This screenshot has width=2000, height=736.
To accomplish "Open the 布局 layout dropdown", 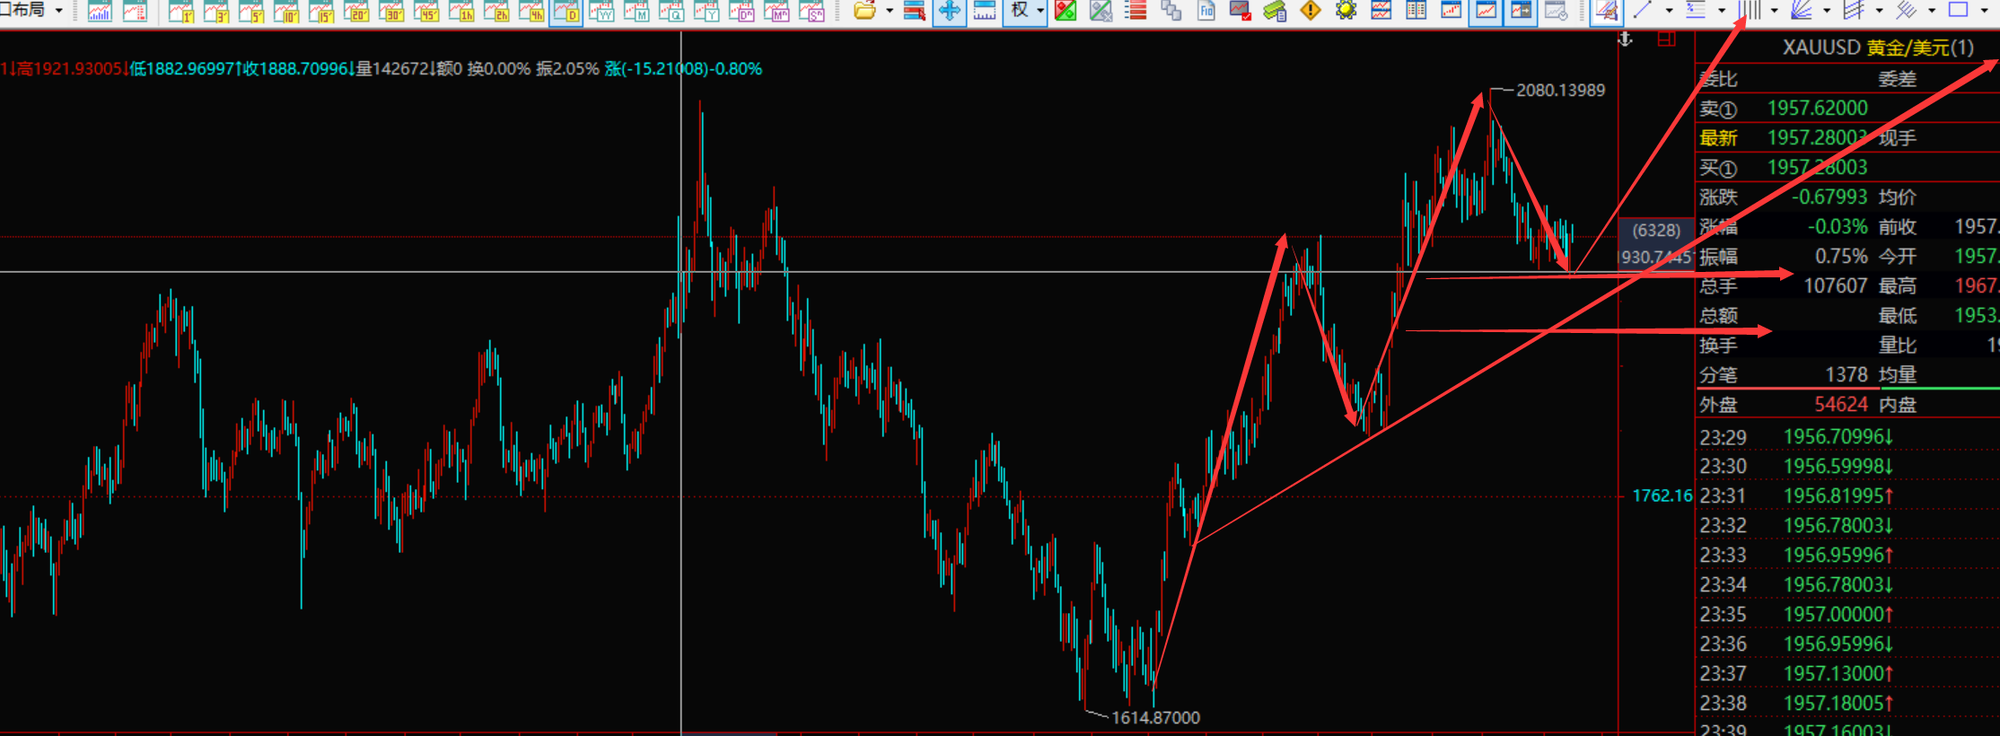I will (x=59, y=11).
